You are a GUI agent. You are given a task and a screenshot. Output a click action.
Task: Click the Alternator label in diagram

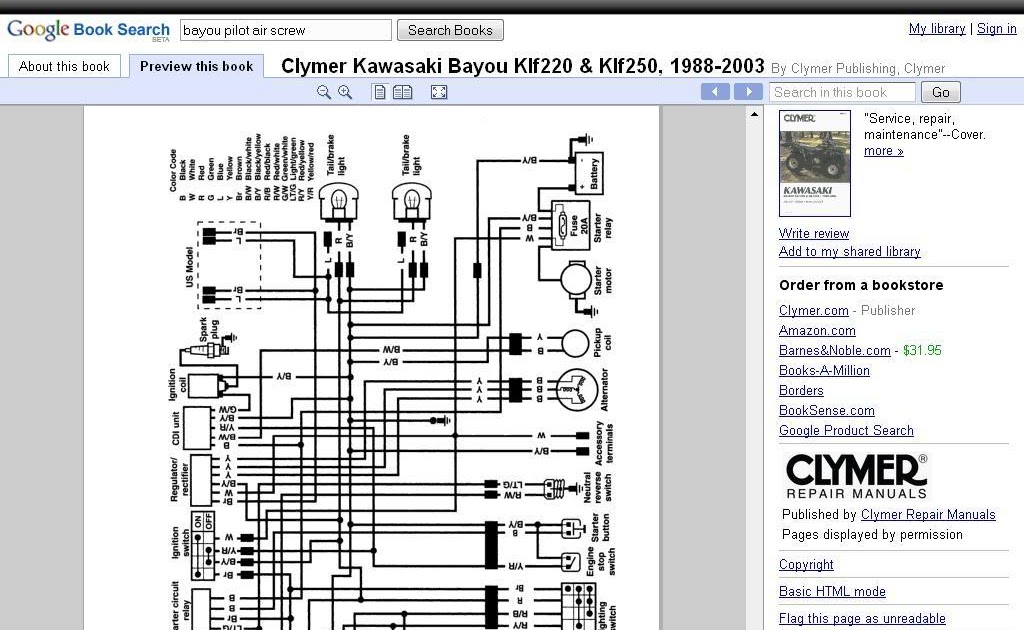(x=604, y=390)
